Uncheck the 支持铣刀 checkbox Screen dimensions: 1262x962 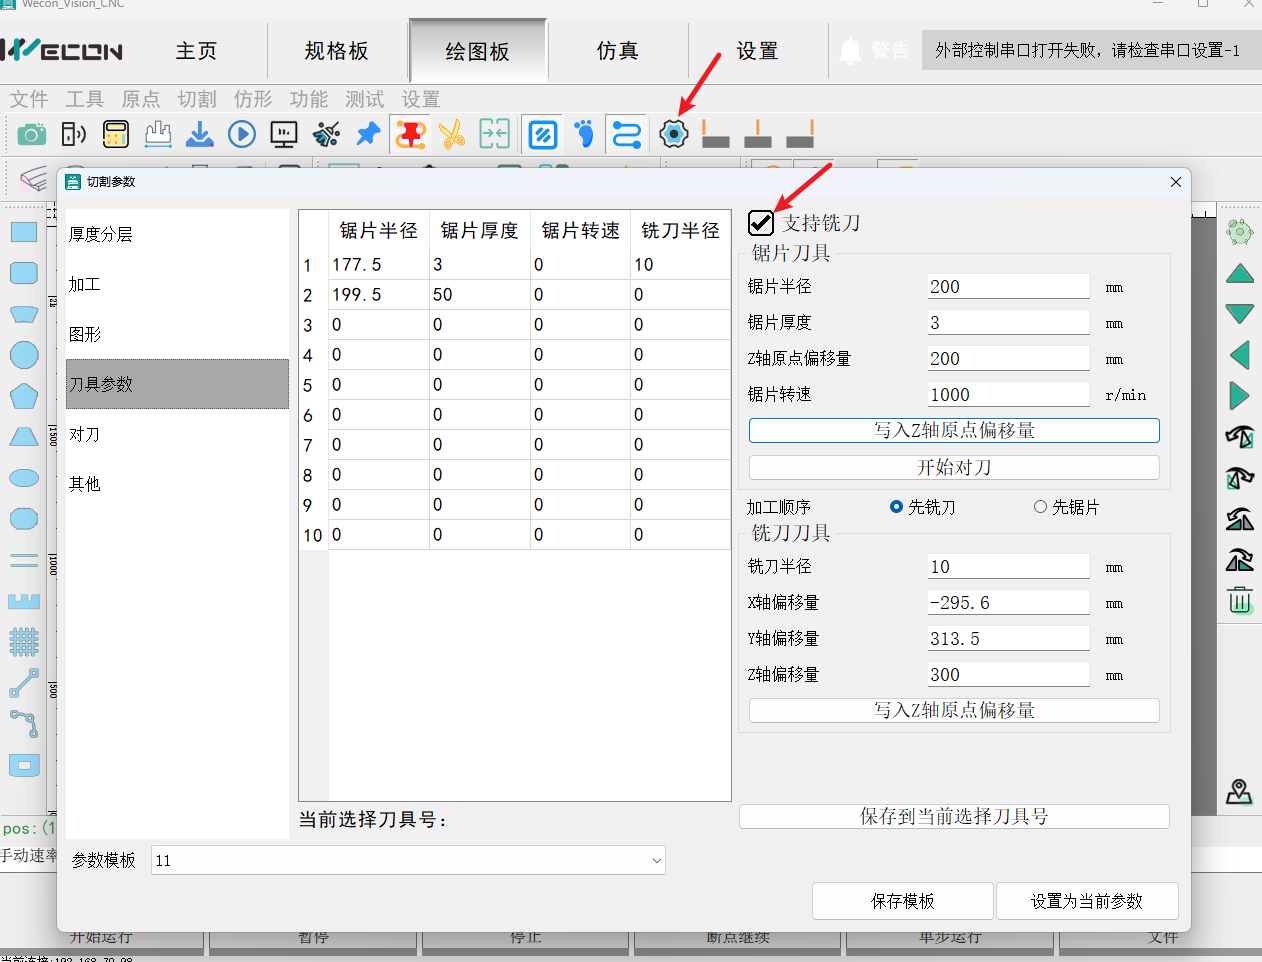761,223
